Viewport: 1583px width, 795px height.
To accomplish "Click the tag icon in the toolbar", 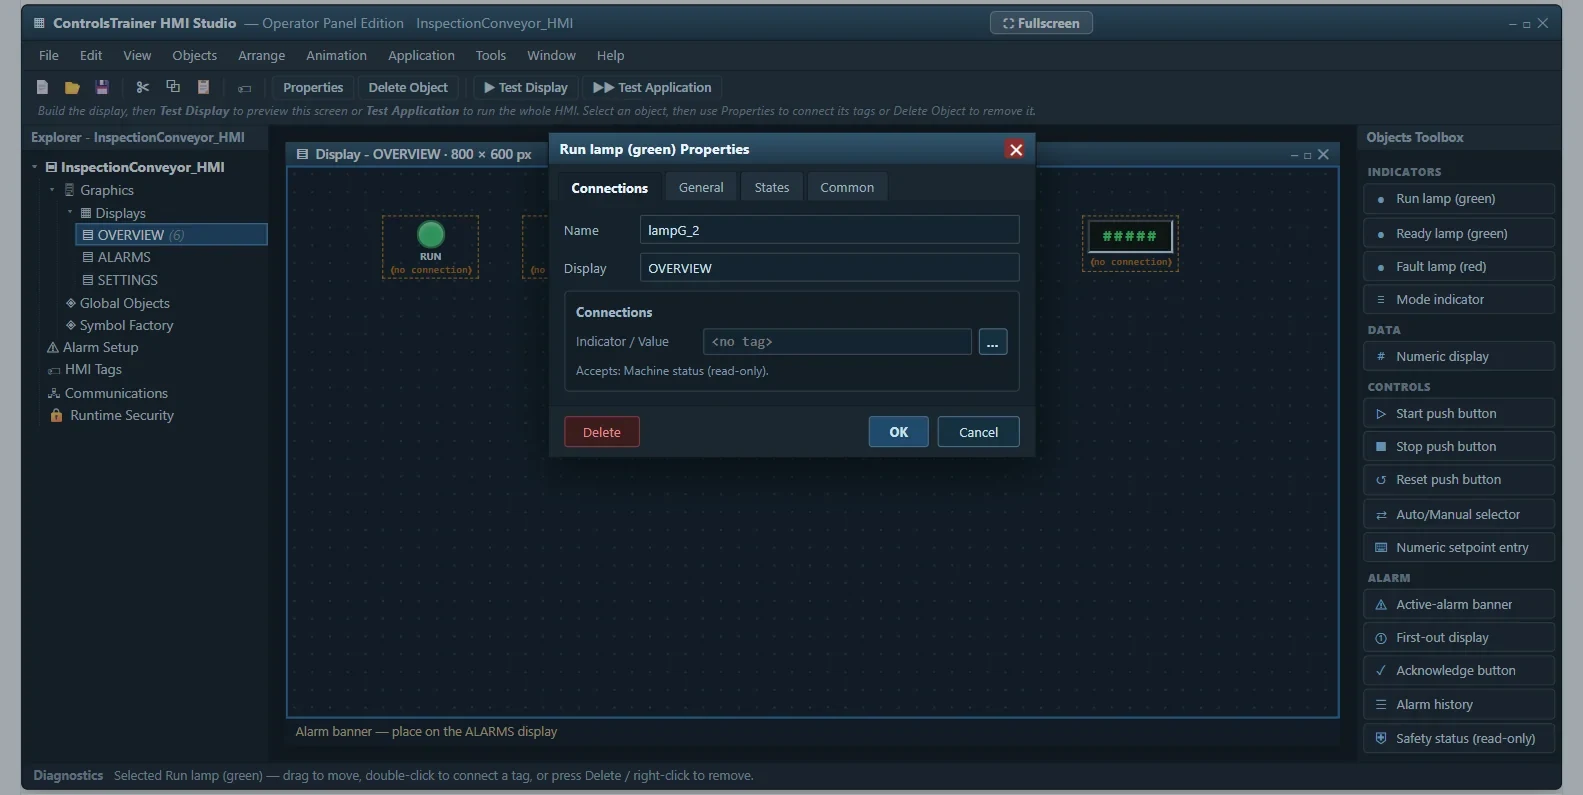I will 244,88.
